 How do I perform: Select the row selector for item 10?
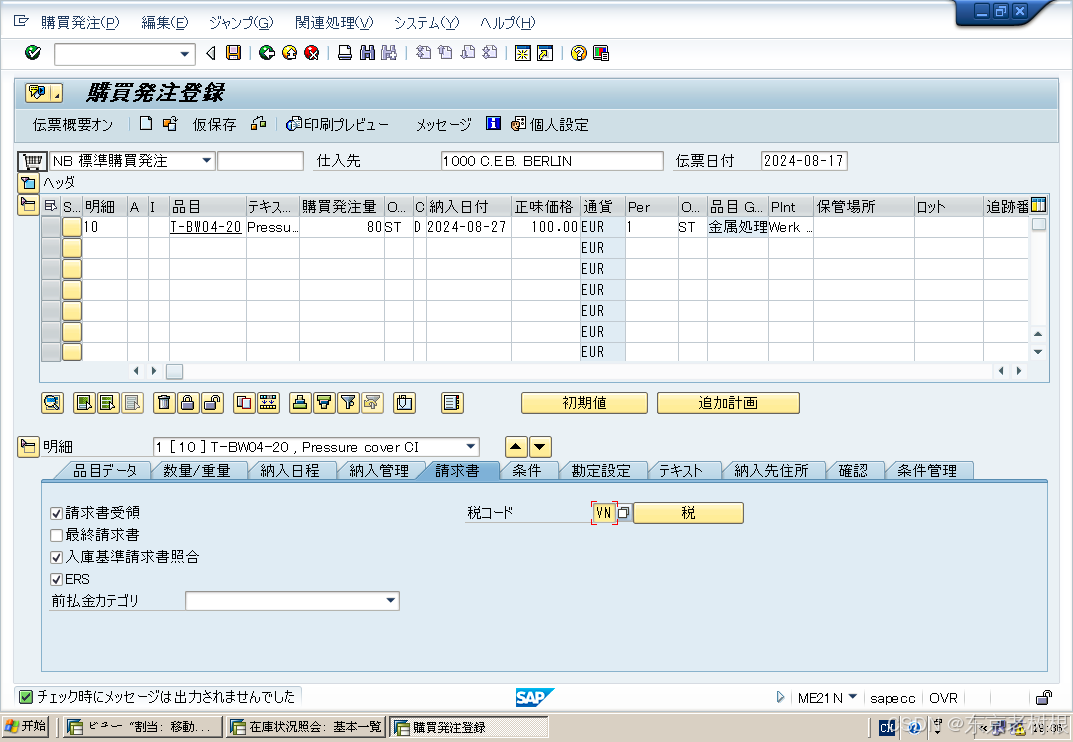(x=51, y=227)
